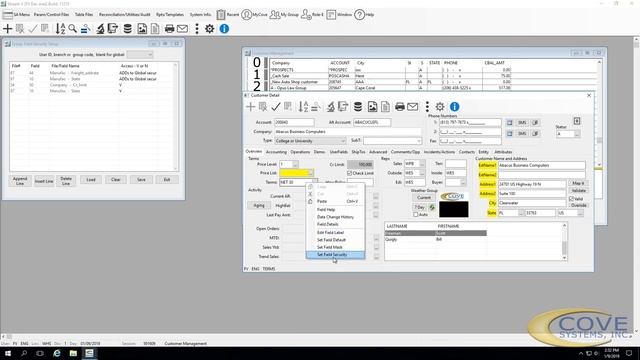Click the Account number input field
640x360 pixels.
click(x=294, y=122)
